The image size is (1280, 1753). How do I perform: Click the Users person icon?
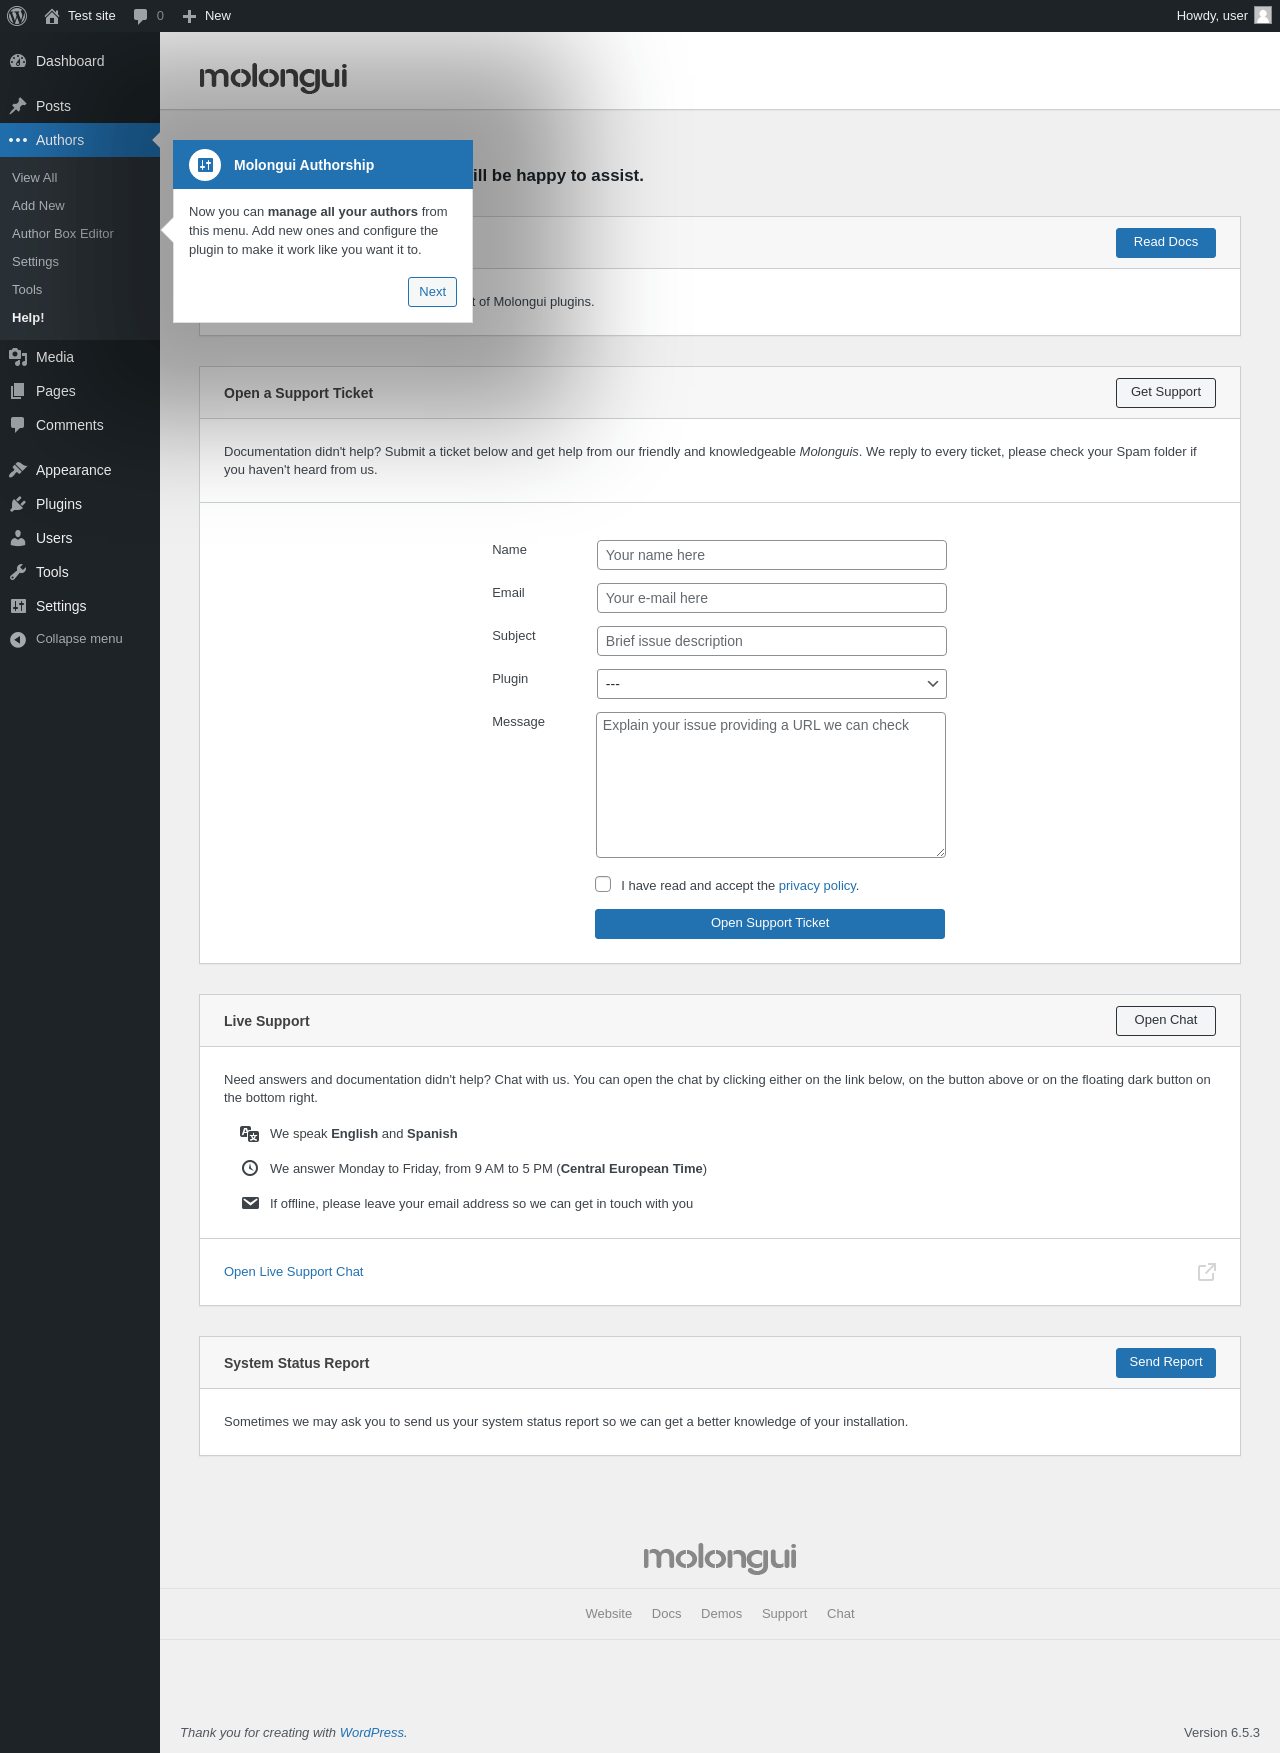click(18, 538)
